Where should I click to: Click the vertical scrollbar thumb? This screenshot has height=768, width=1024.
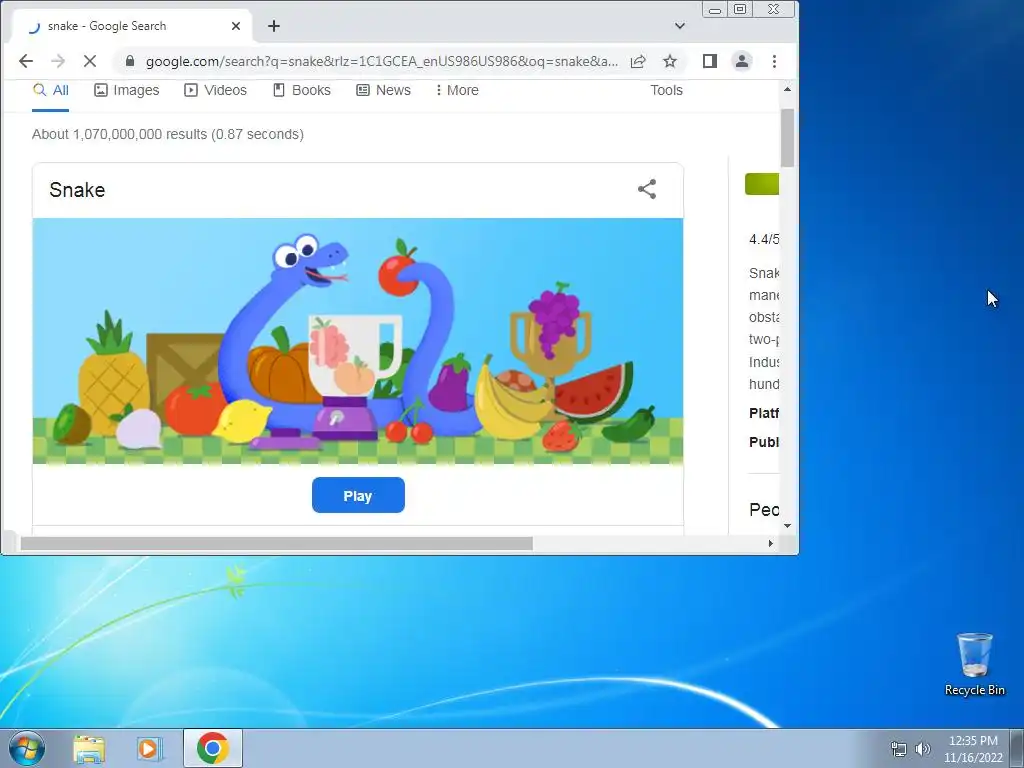(787, 137)
